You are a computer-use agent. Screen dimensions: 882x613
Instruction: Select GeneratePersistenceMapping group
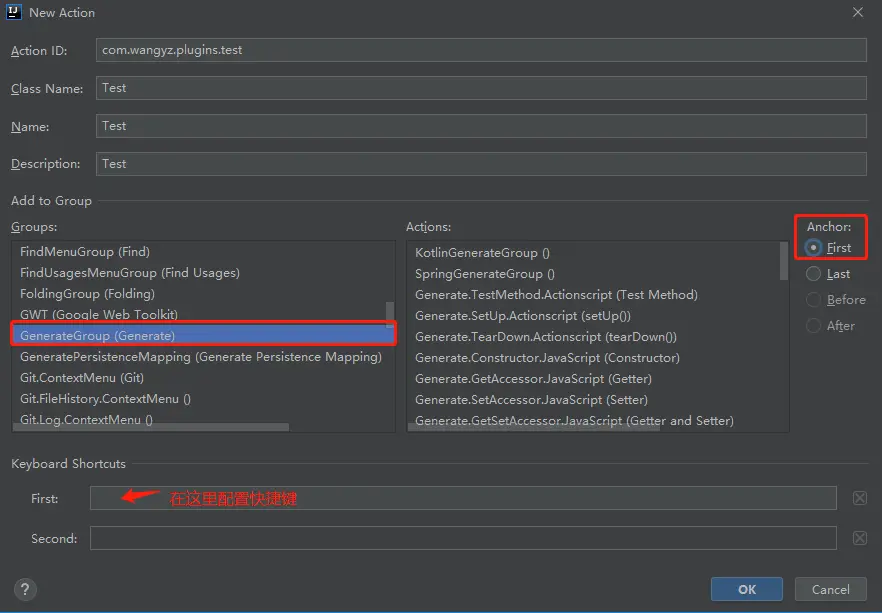point(203,357)
